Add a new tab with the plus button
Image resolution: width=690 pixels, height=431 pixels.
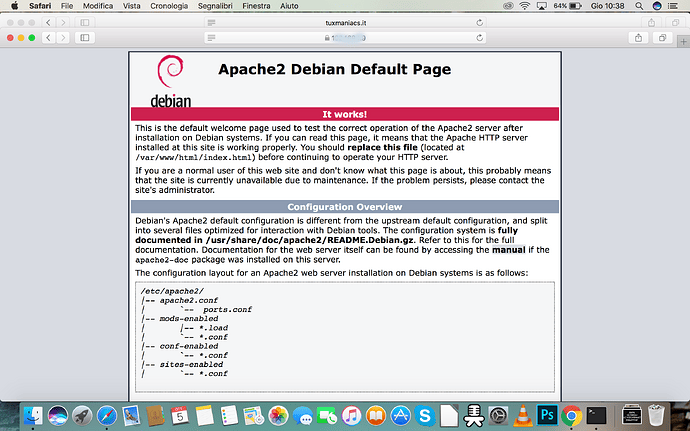click(x=683, y=42)
